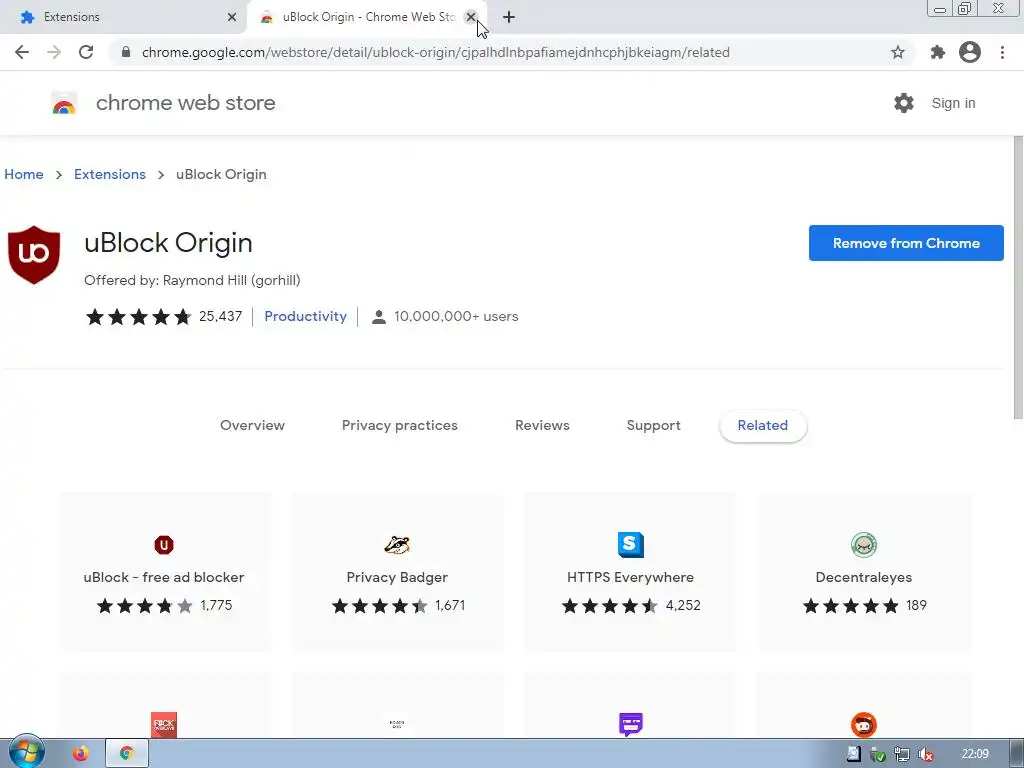Click the 4,252 rating count under HTTPS Everywhere

coord(683,605)
